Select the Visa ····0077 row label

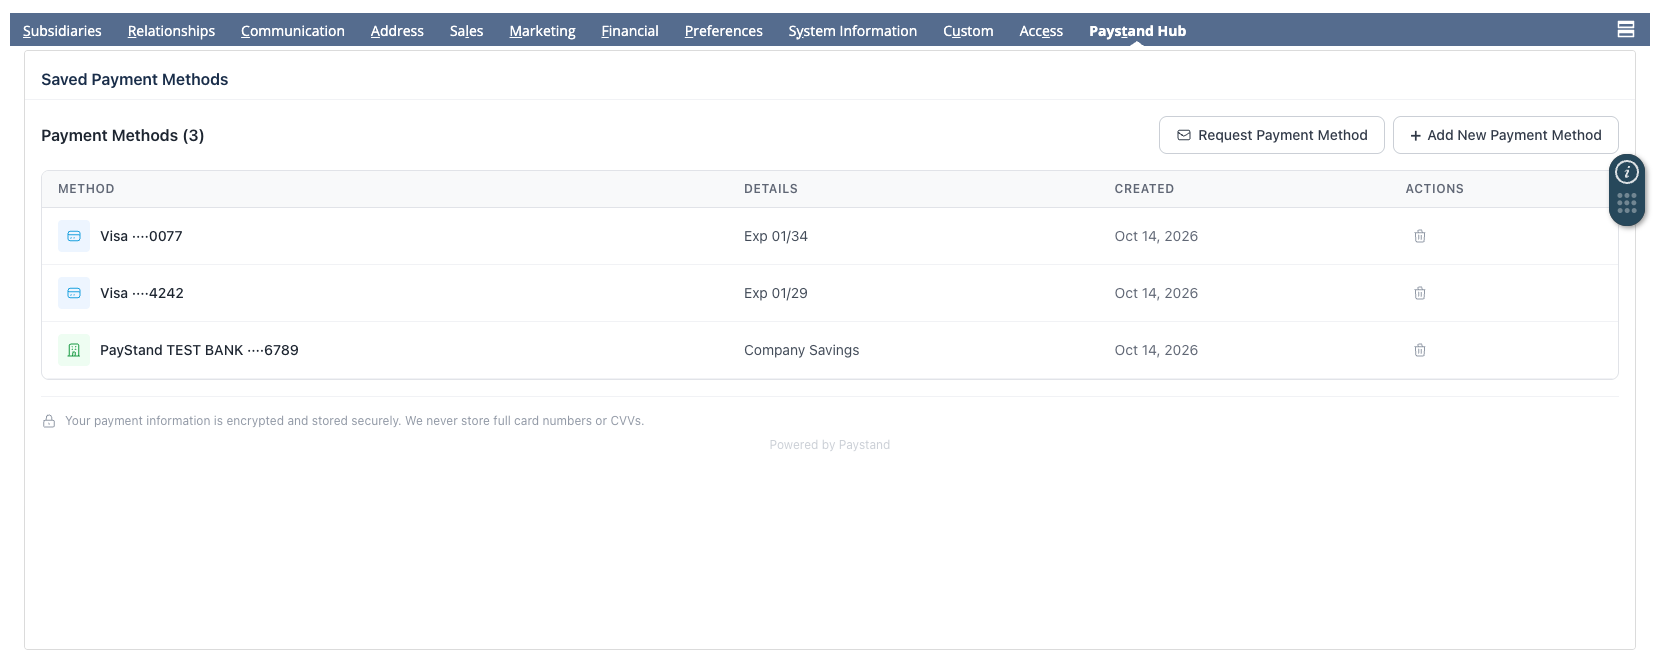pyautogui.click(x=141, y=236)
